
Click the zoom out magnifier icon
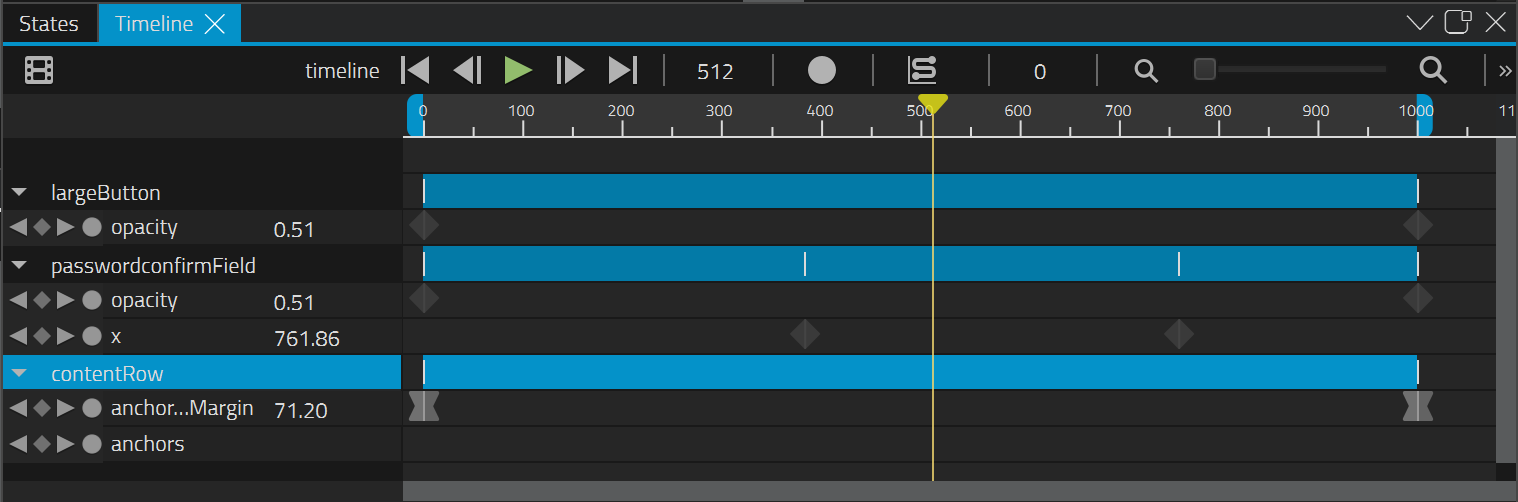click(1146, 70)
